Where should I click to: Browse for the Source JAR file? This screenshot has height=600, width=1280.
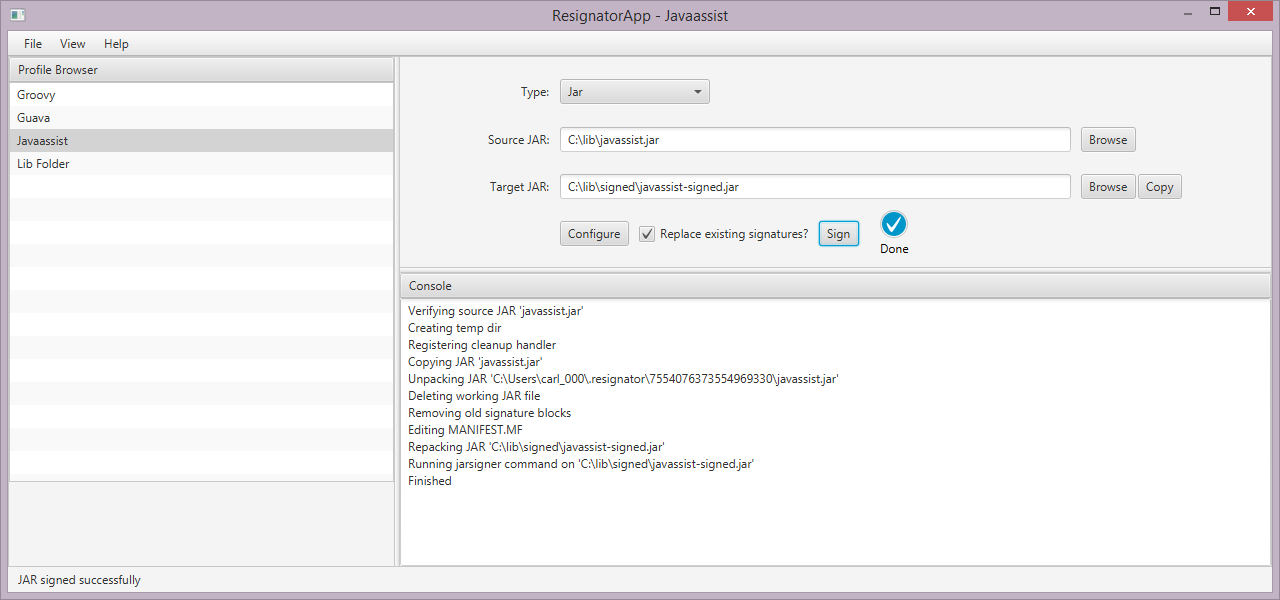click(x=1108, y=140)
